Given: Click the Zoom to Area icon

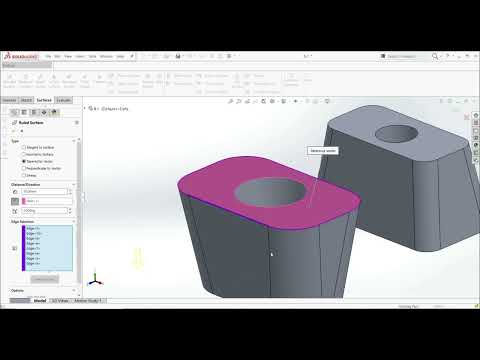Looking at the screenshot, I should click(239, 101).
